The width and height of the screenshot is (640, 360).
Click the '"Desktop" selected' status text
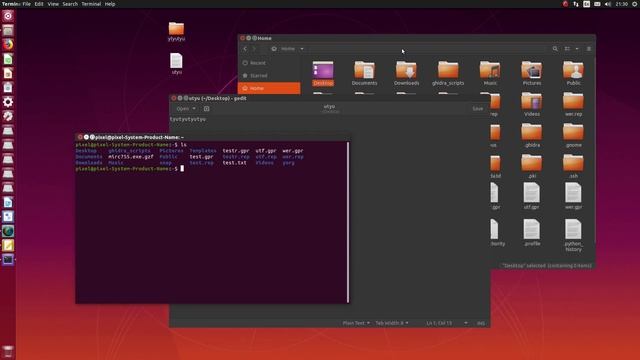pos(547,266)
